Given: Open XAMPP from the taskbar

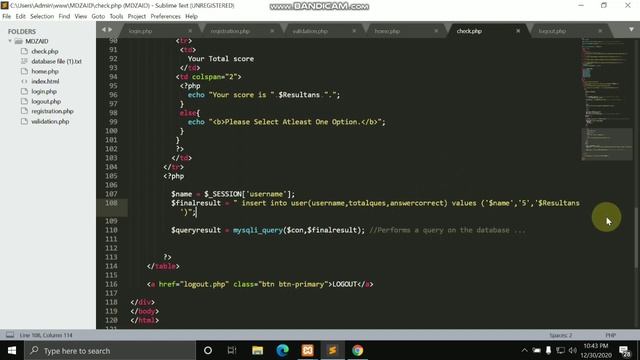Looking at the screenshot, I should (x=307, y=350).
